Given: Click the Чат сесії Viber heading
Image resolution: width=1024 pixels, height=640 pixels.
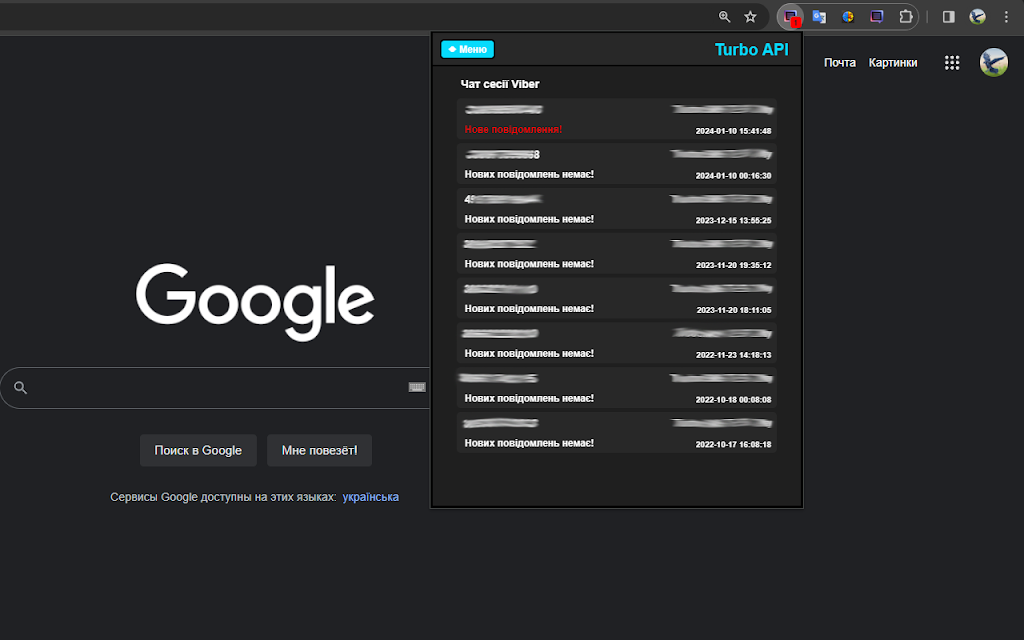Looking at the screenshot, I should pyautogui.click(x=500, y=84).
